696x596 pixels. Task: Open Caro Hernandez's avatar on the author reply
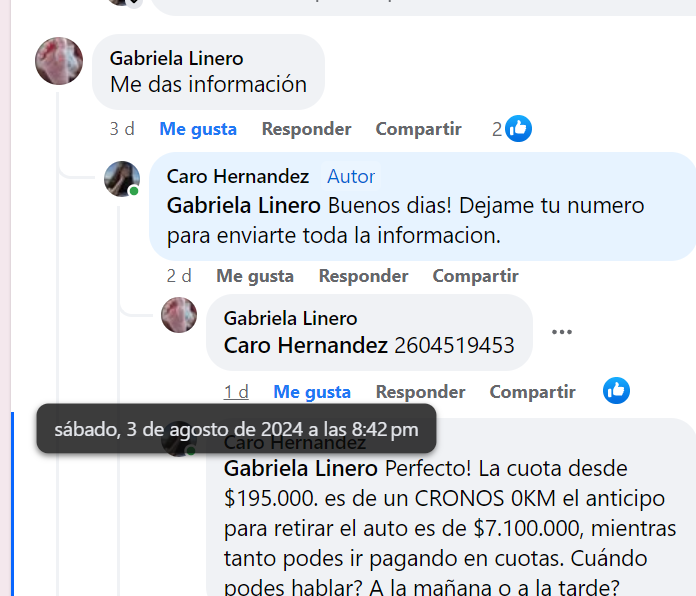tap(122, 179)
